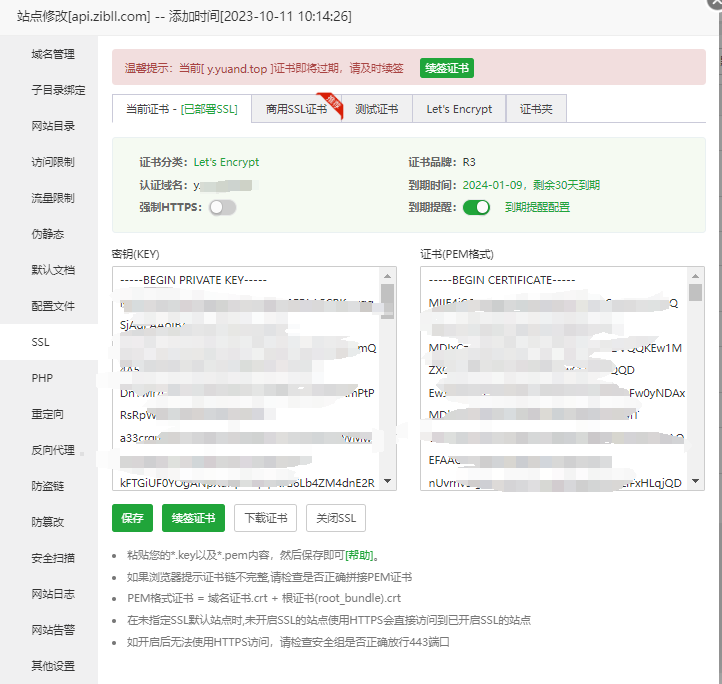The image size is (722, 684).
Task: Open 到期提醒配置 link
Action: click(537, 207)
